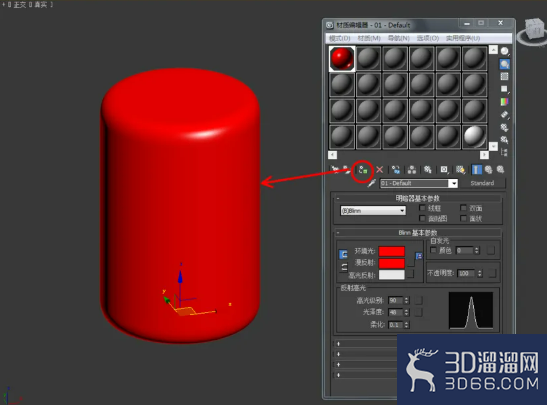Screen dimensions: 547x405
Task: Open the 选项(O) menu
Action: coord(428,38)
